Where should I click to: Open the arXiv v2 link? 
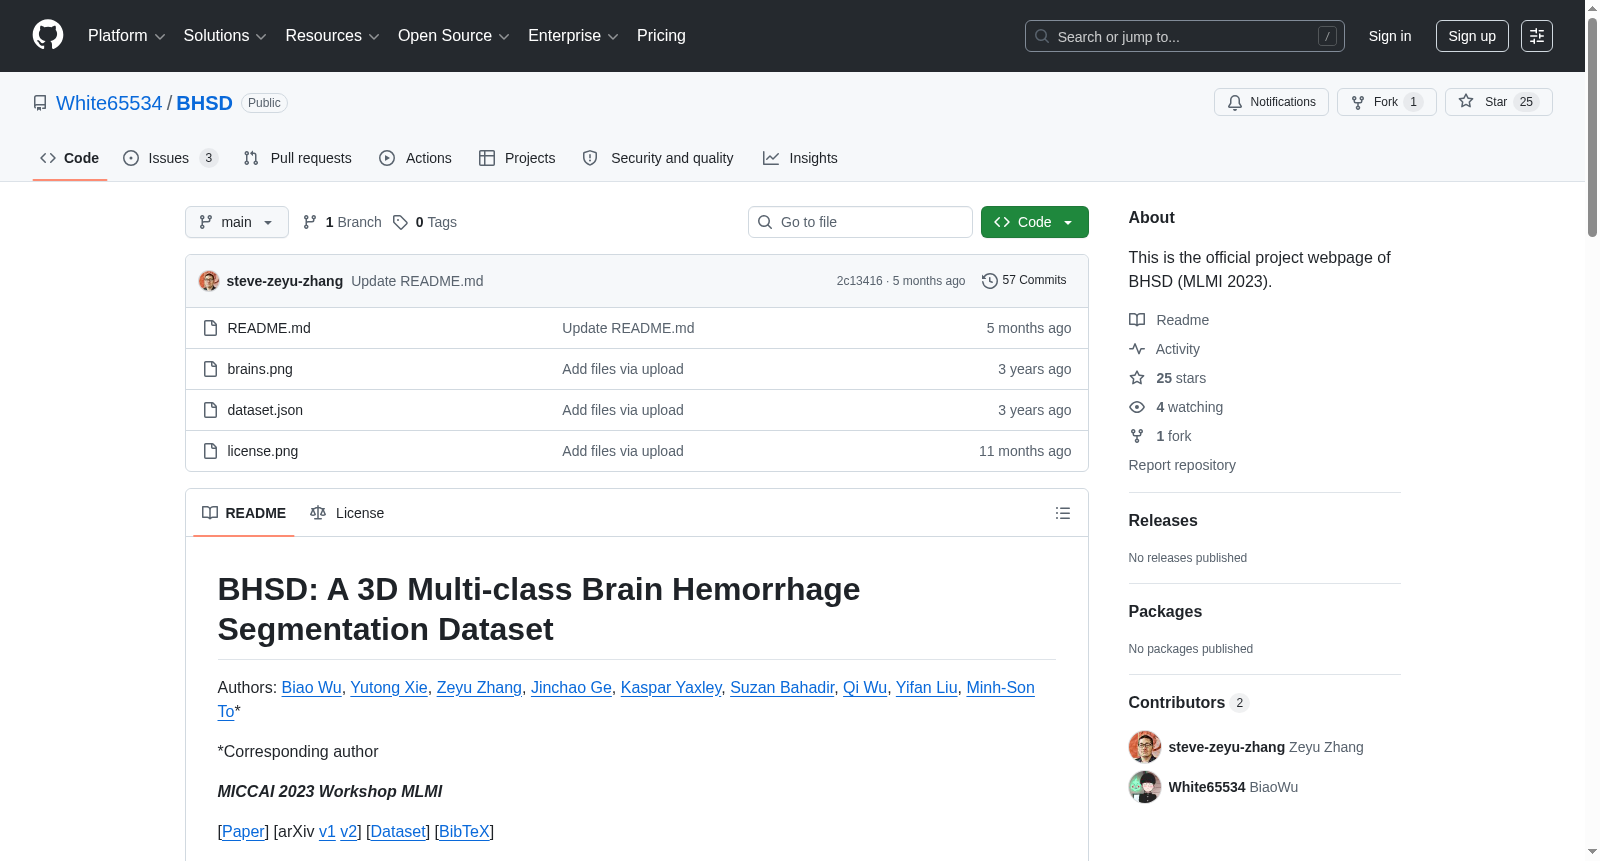tap(349, 831)
